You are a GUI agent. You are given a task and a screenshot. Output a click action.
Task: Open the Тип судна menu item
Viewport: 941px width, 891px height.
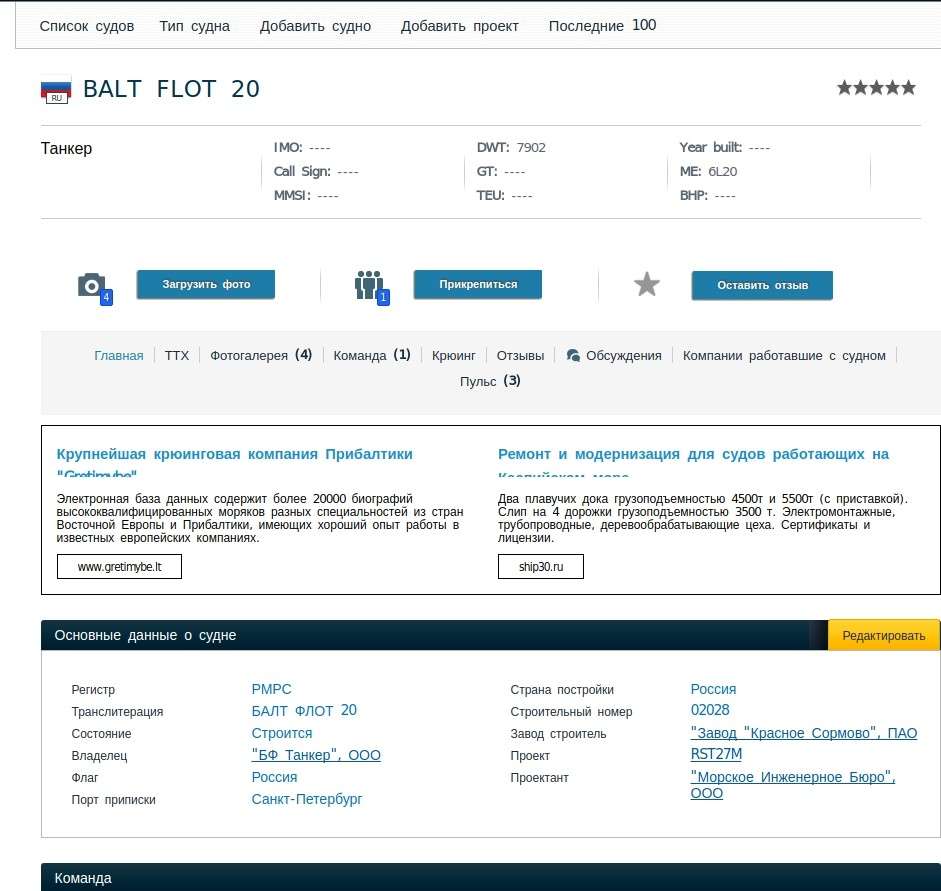point(194,26)
